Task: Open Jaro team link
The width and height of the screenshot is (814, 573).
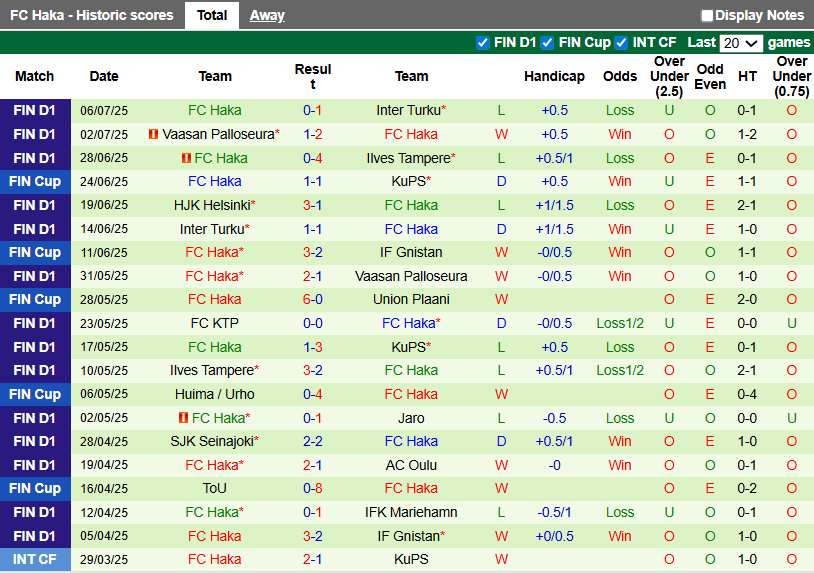Action: [411, 418]
